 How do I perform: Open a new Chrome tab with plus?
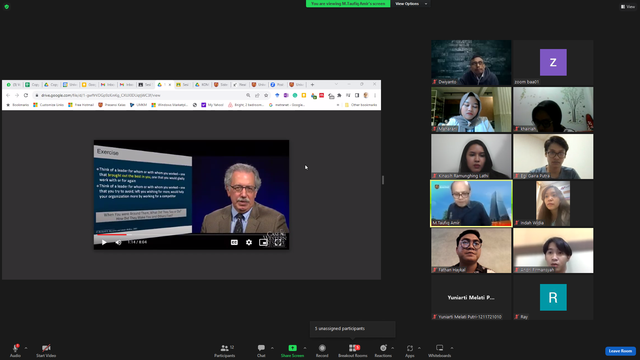312,84
